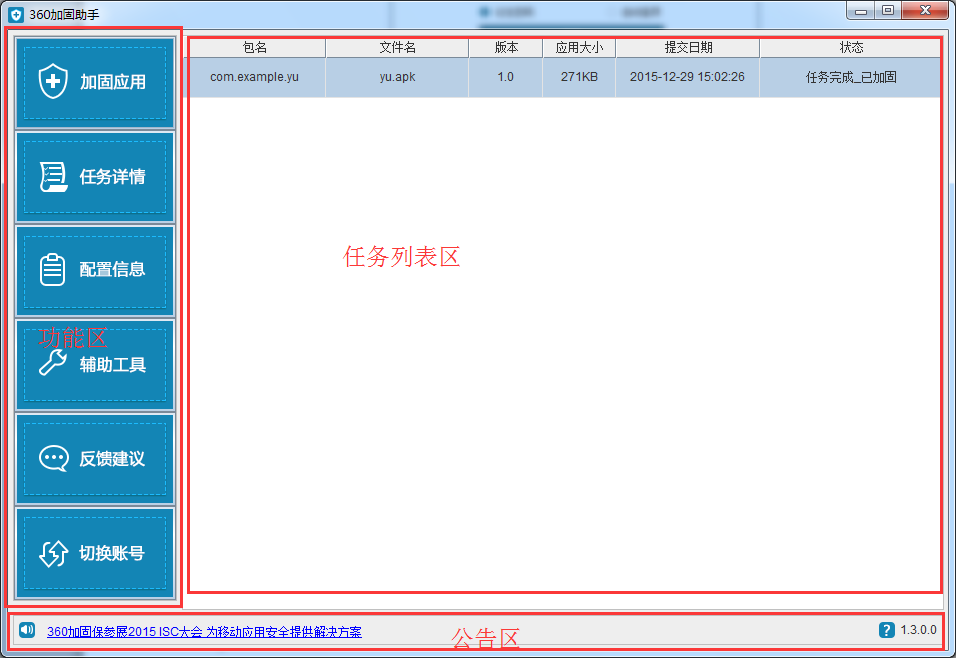Click the 271KB size cell
956x658 pixels.
579,77
